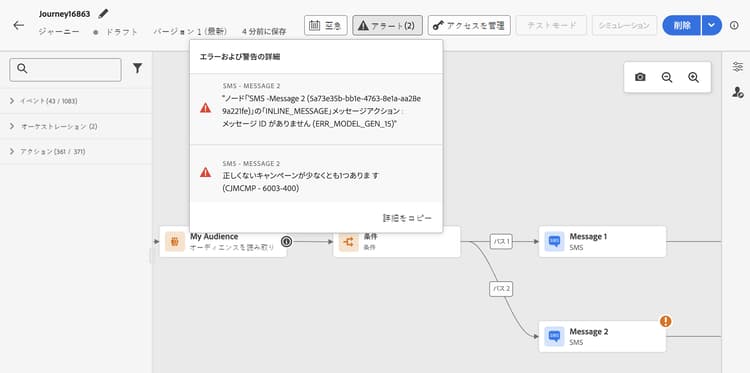The width and height of the screenshot is (750, 373).
Task: Expand the オーケストレーション (2) section
Action: (x=76, y=126)
